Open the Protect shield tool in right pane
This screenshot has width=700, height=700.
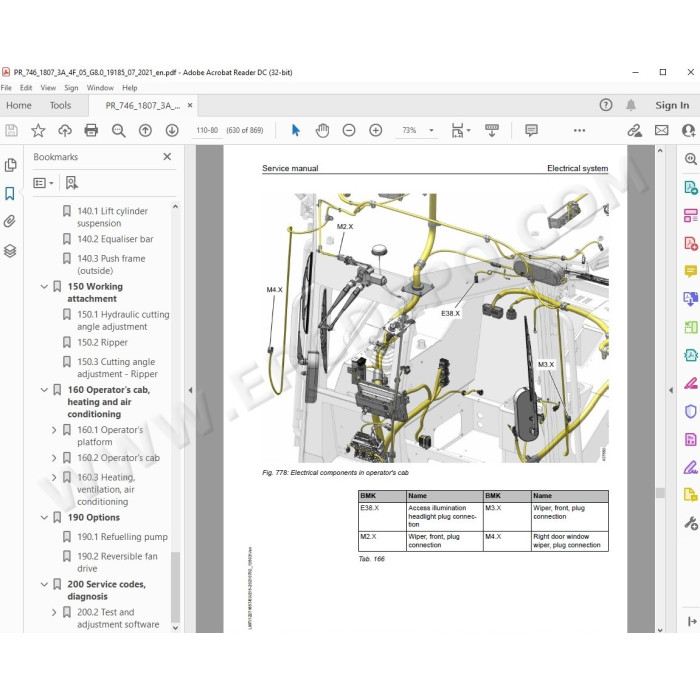tap(691, 411)
